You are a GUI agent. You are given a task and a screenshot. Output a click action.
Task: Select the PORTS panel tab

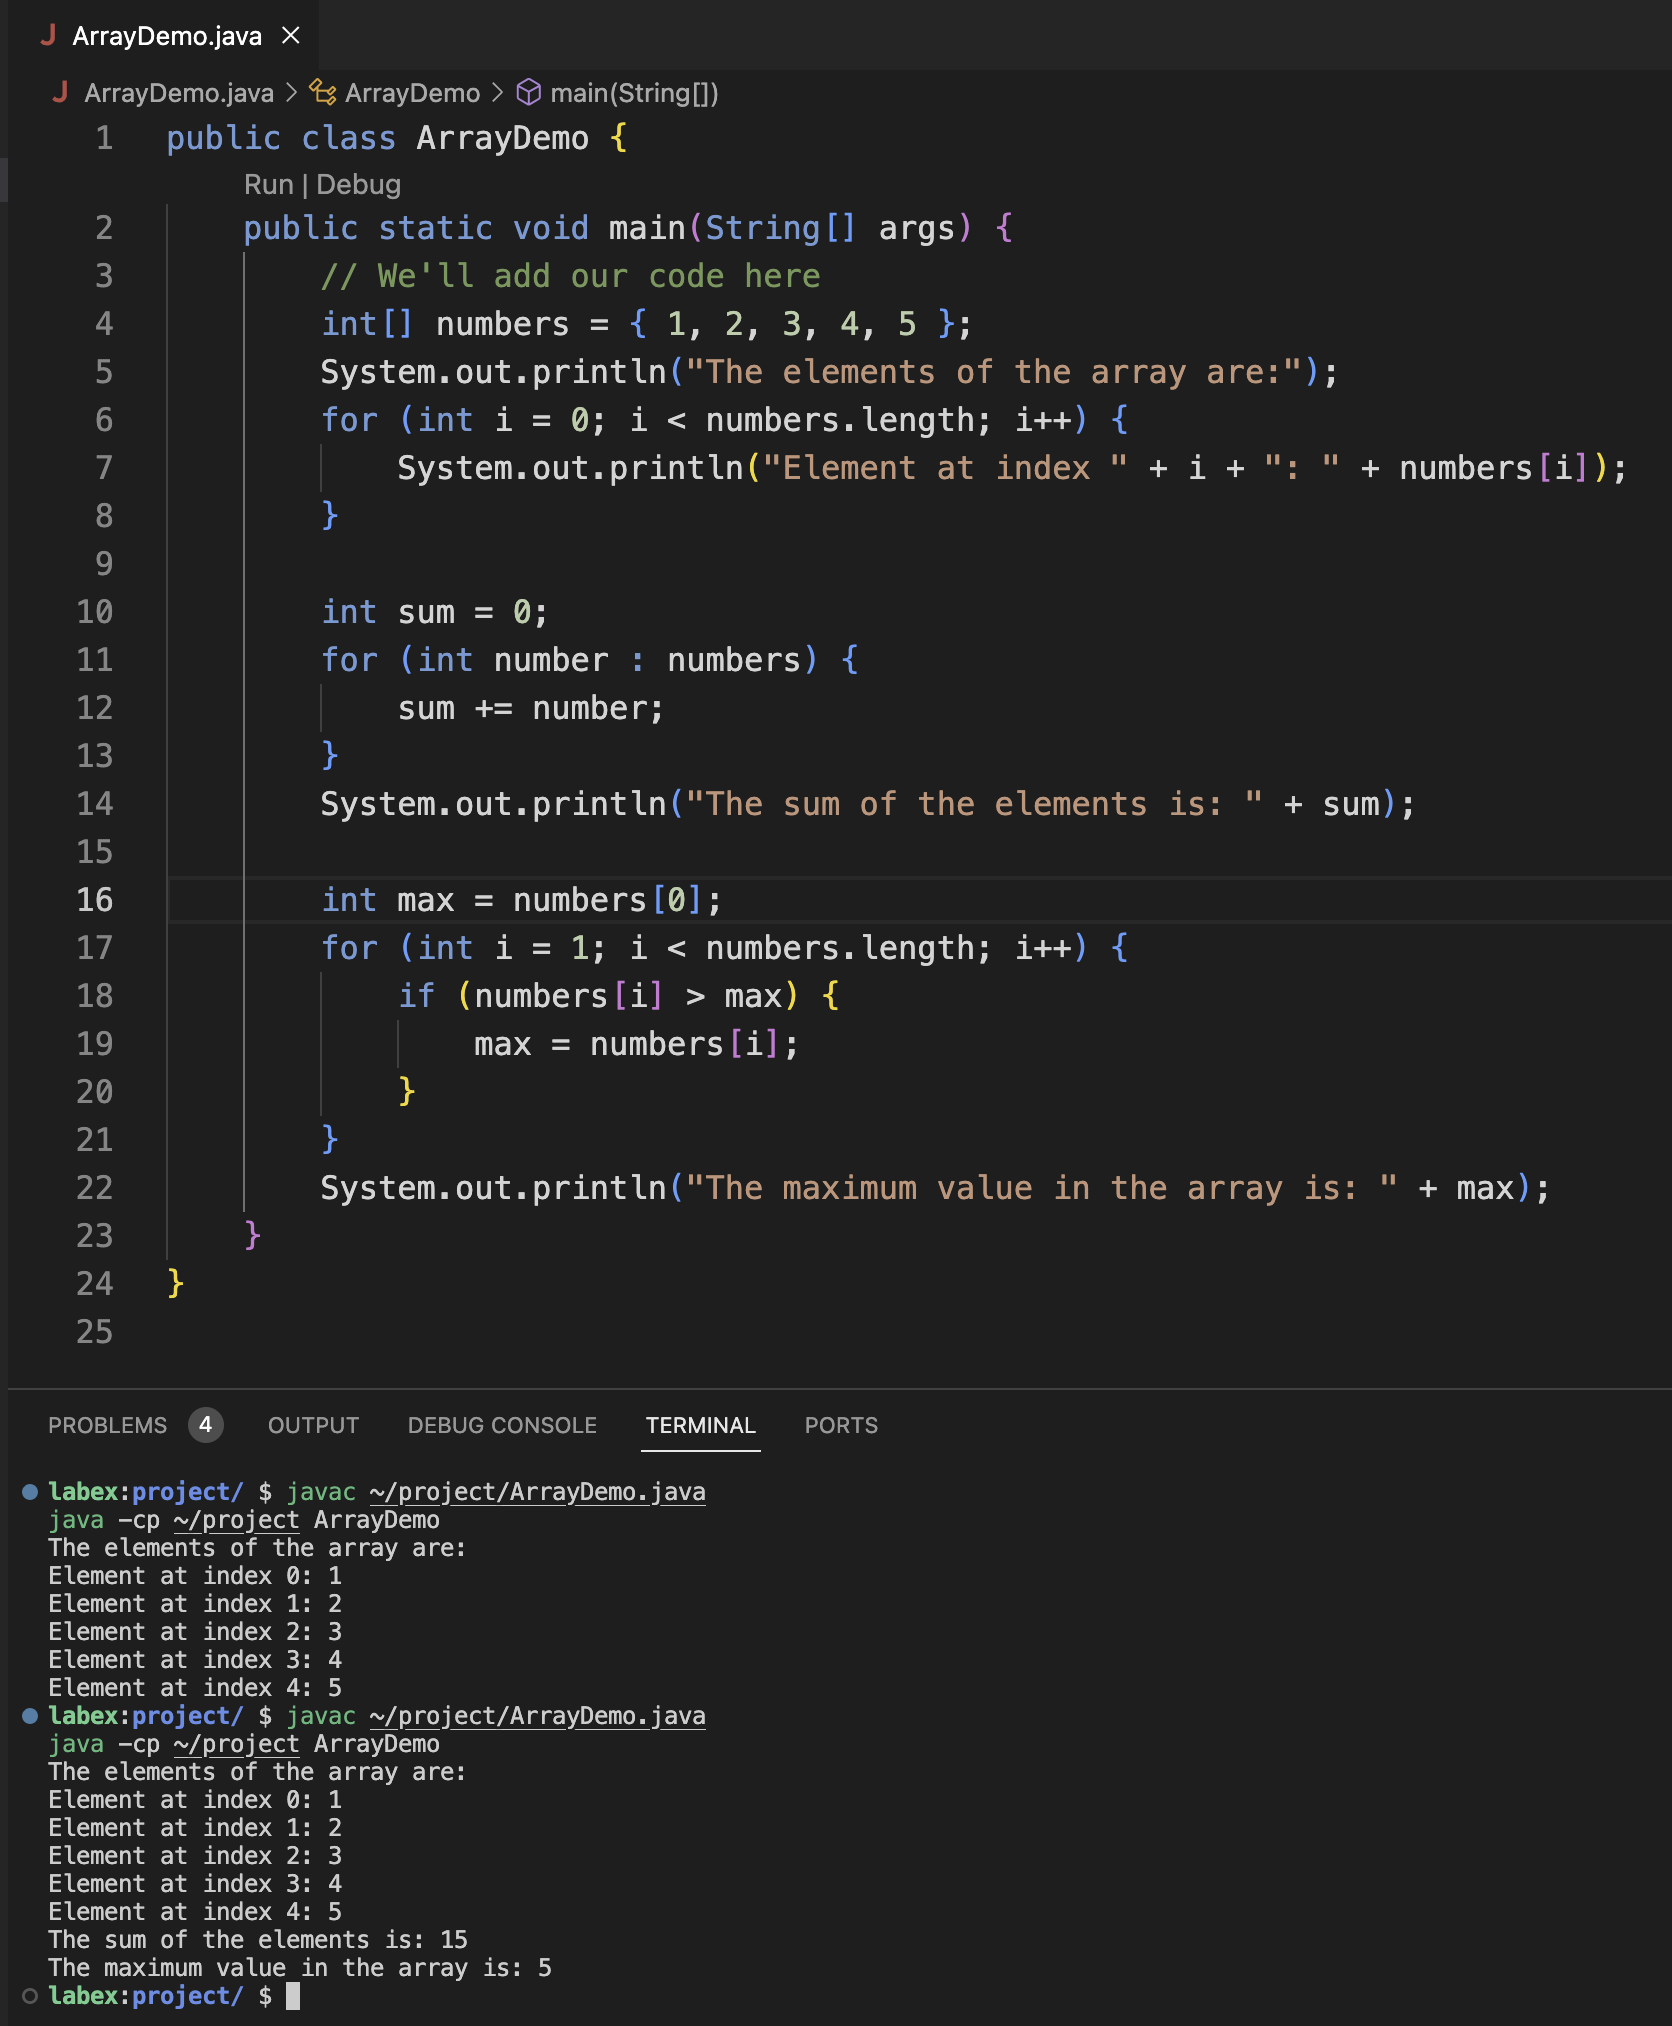point(841,1425)
